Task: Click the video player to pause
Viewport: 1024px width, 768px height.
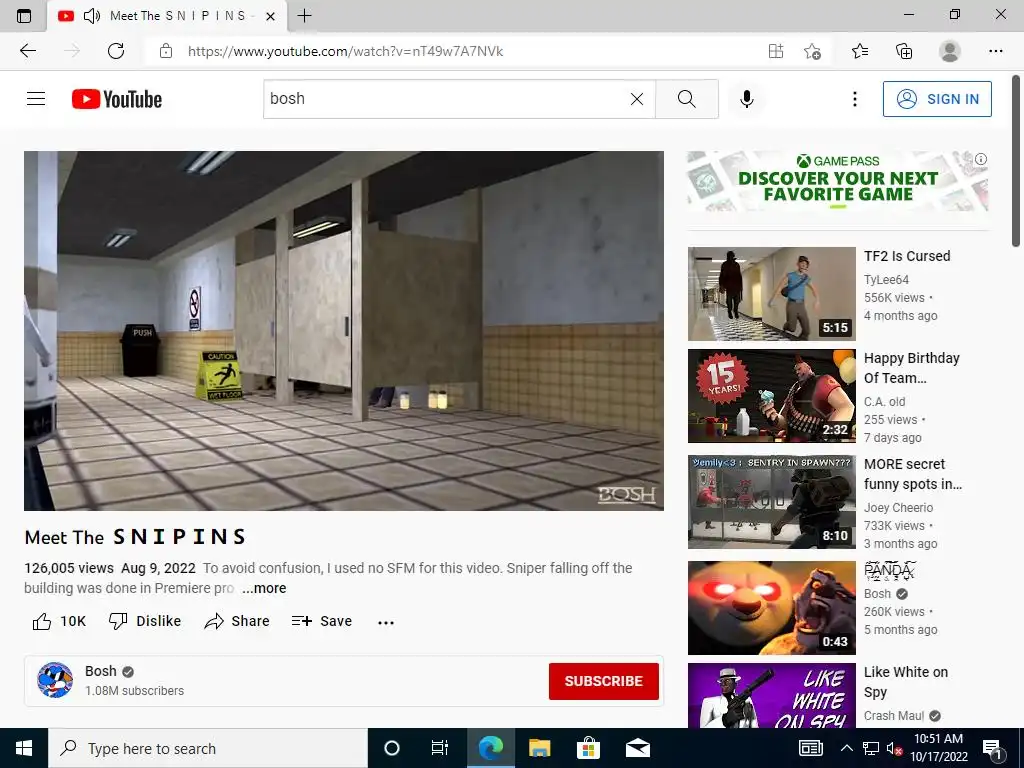Action: click(344, 330)
